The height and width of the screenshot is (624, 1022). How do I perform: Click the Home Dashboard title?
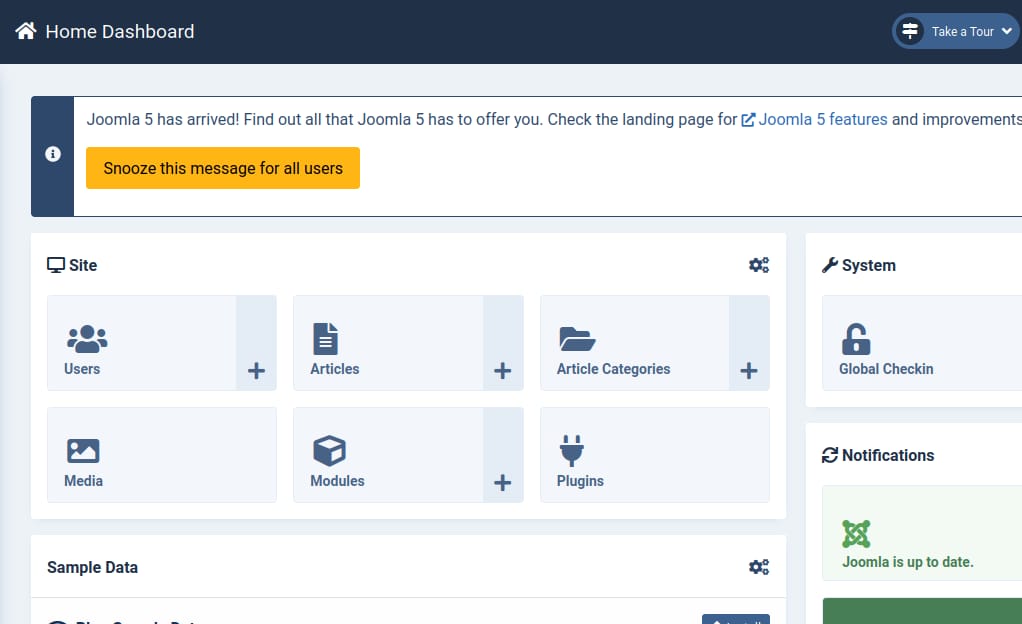tap(120, 31)
